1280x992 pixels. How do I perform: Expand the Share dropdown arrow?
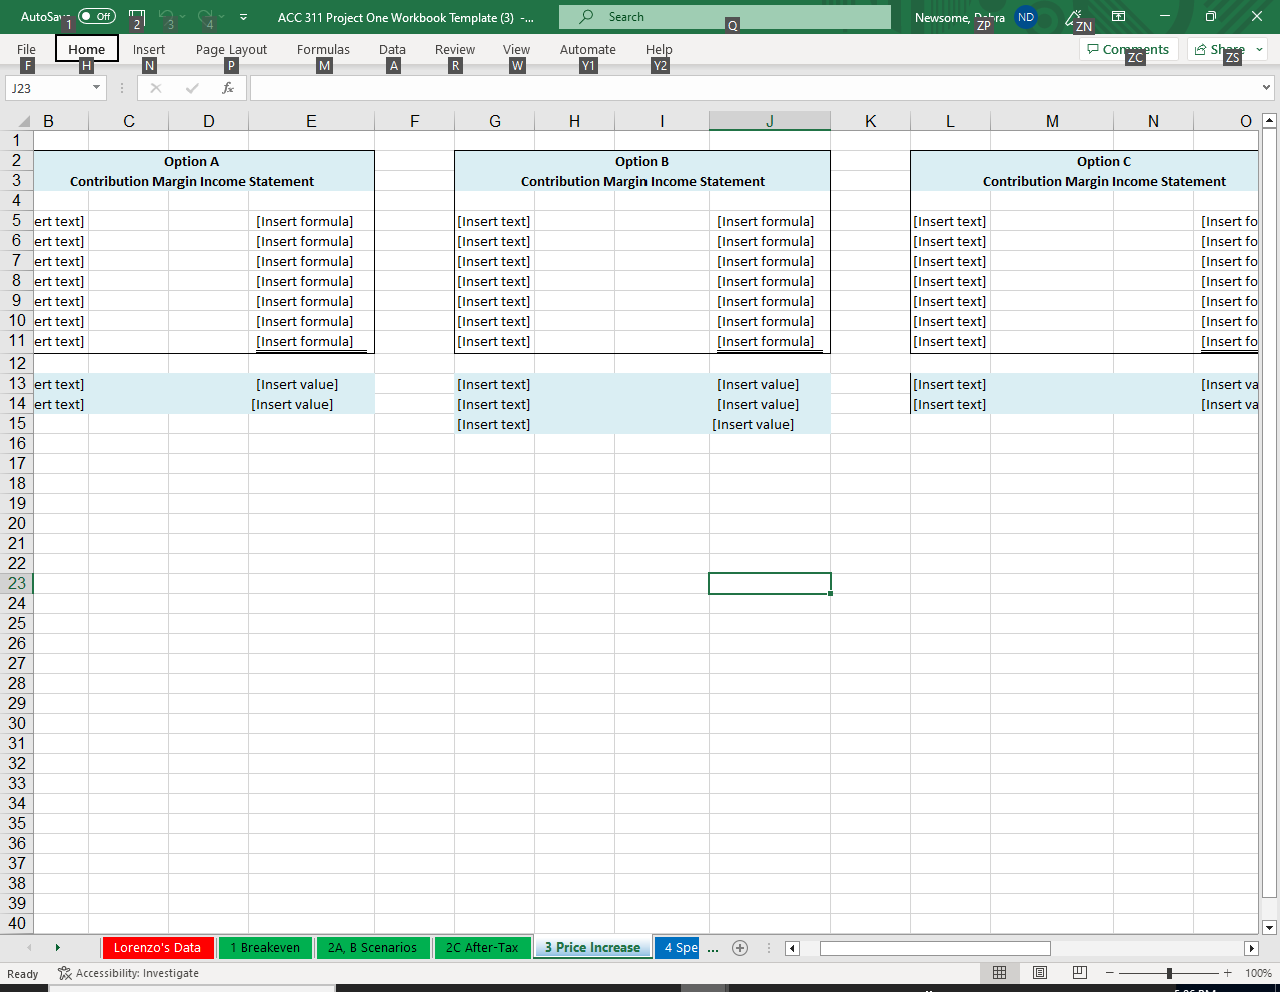click(x=1260, y=49)
